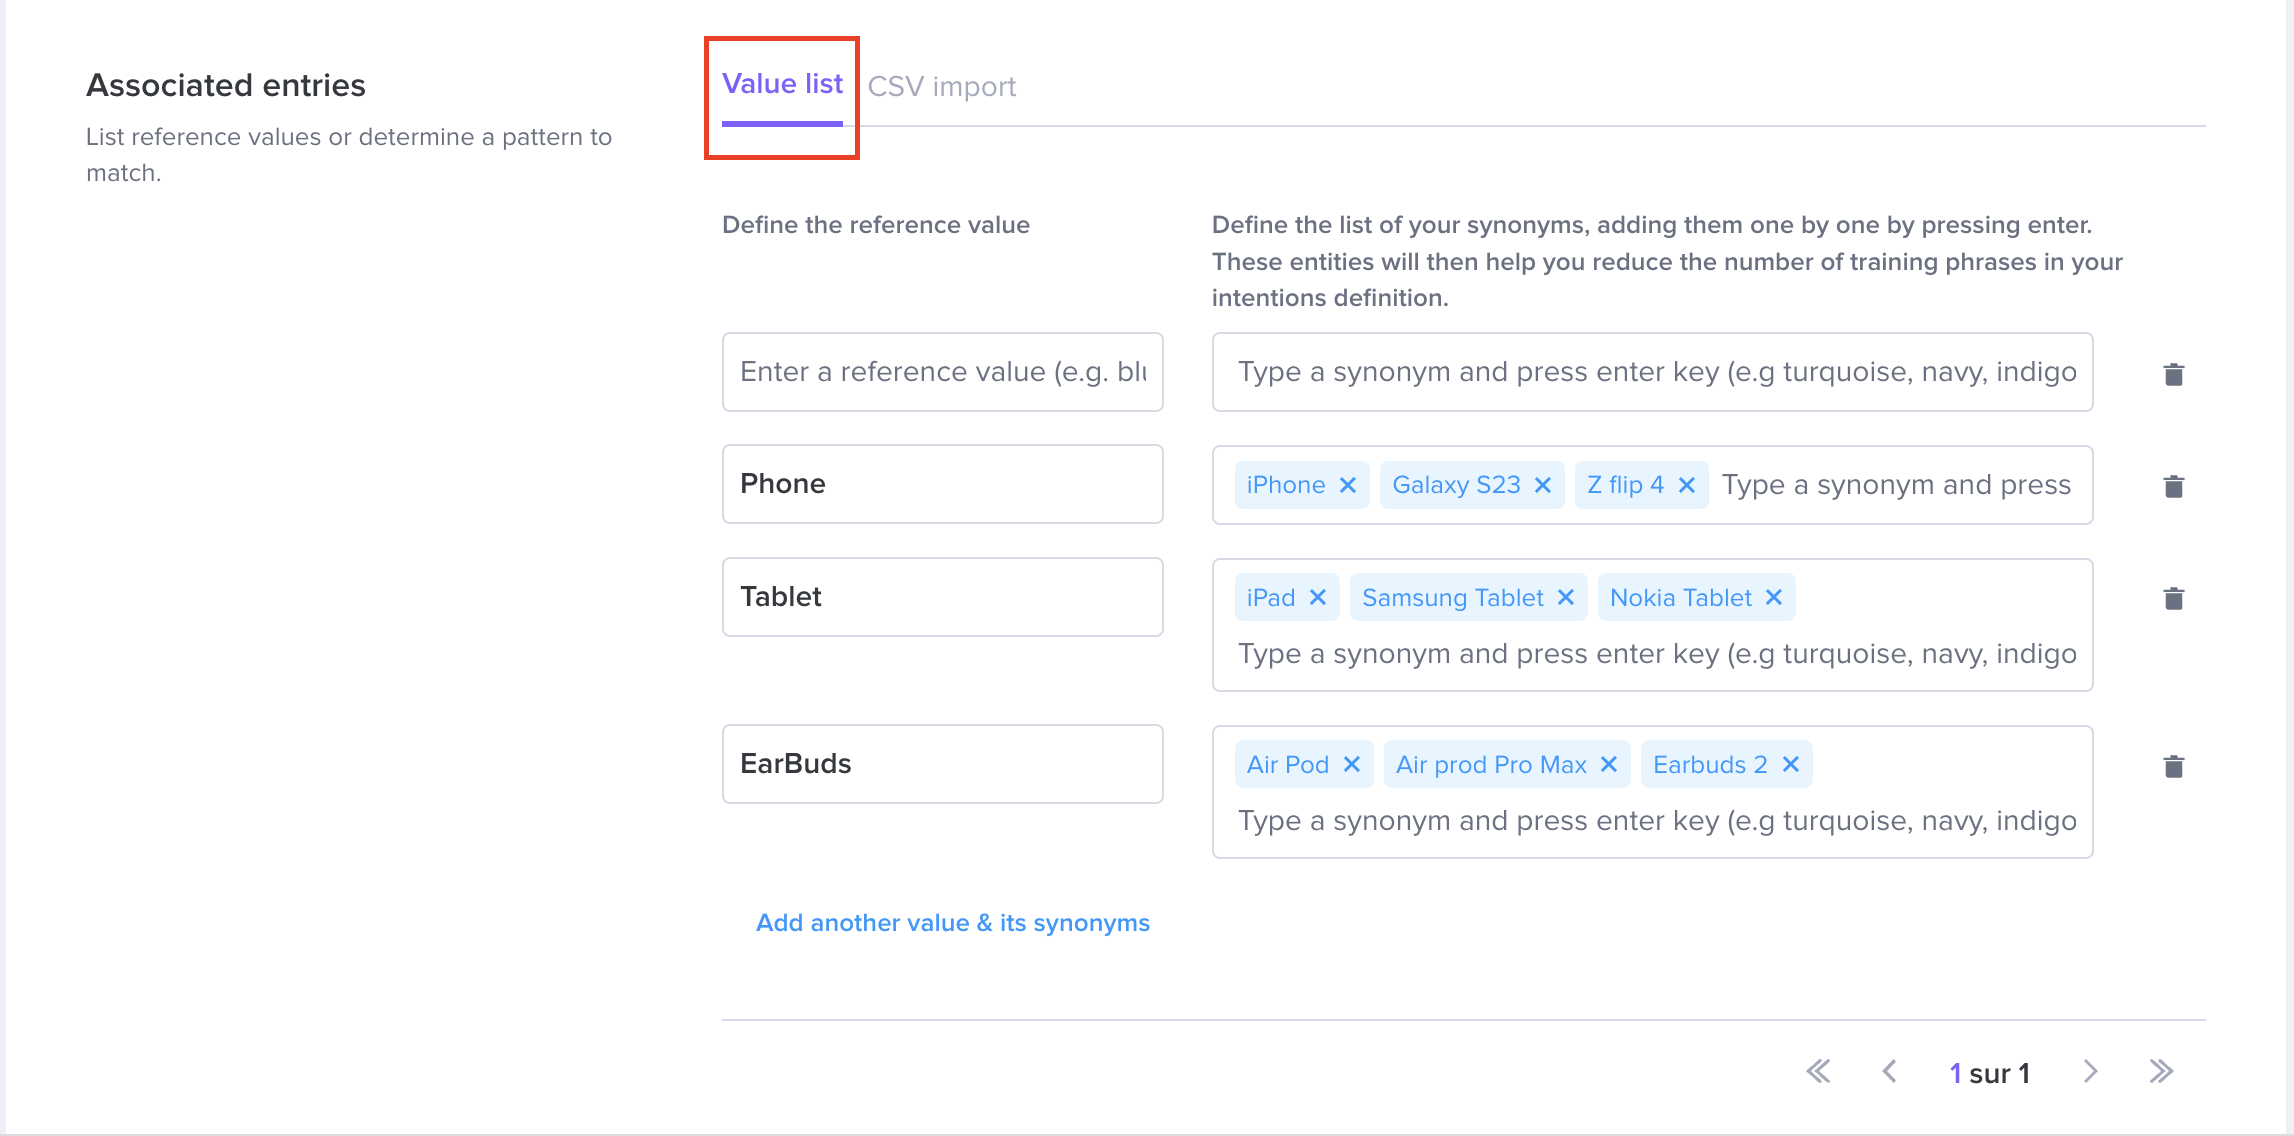Focus the empty reference value field

tap(943, 372)
